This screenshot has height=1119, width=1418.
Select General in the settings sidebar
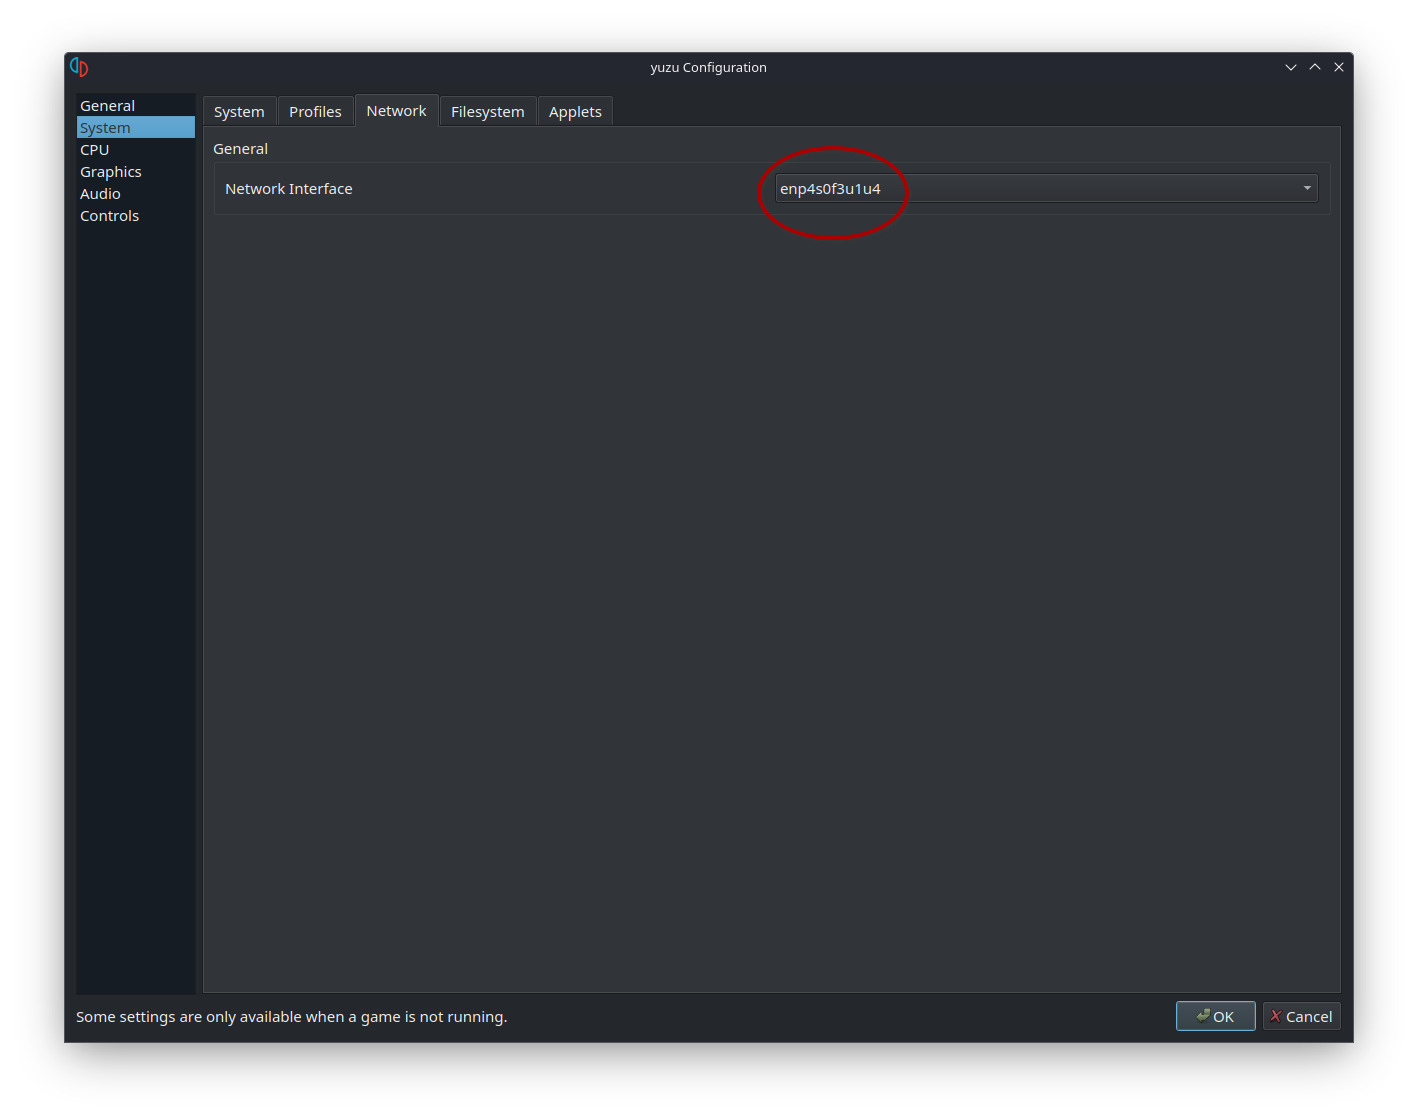[x=135, y=106]
